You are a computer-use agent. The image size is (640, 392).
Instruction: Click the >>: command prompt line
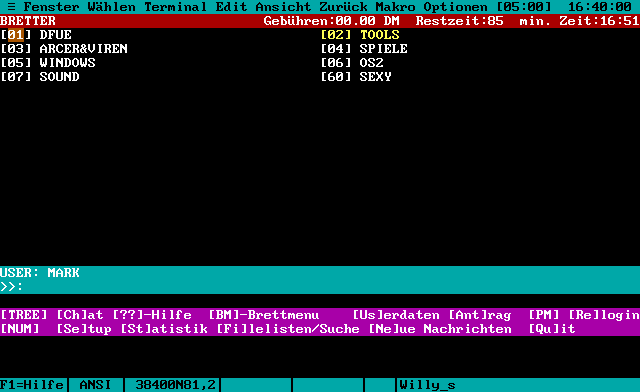tap(320, 287)
